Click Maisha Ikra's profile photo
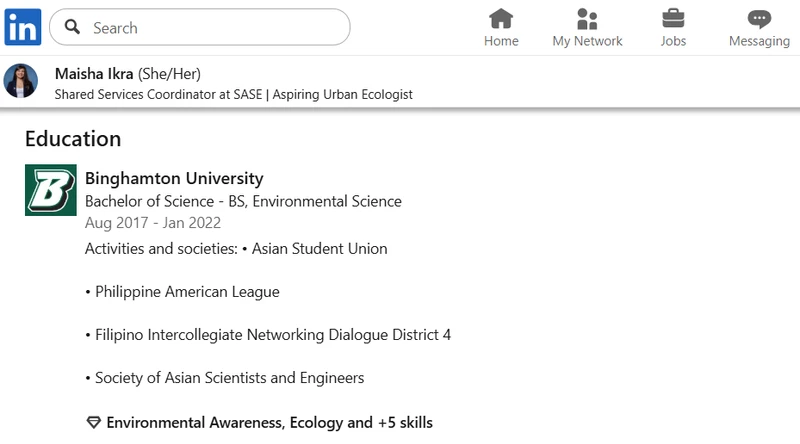The width and height of the screenshot is (800, 444). pos(21,81)
